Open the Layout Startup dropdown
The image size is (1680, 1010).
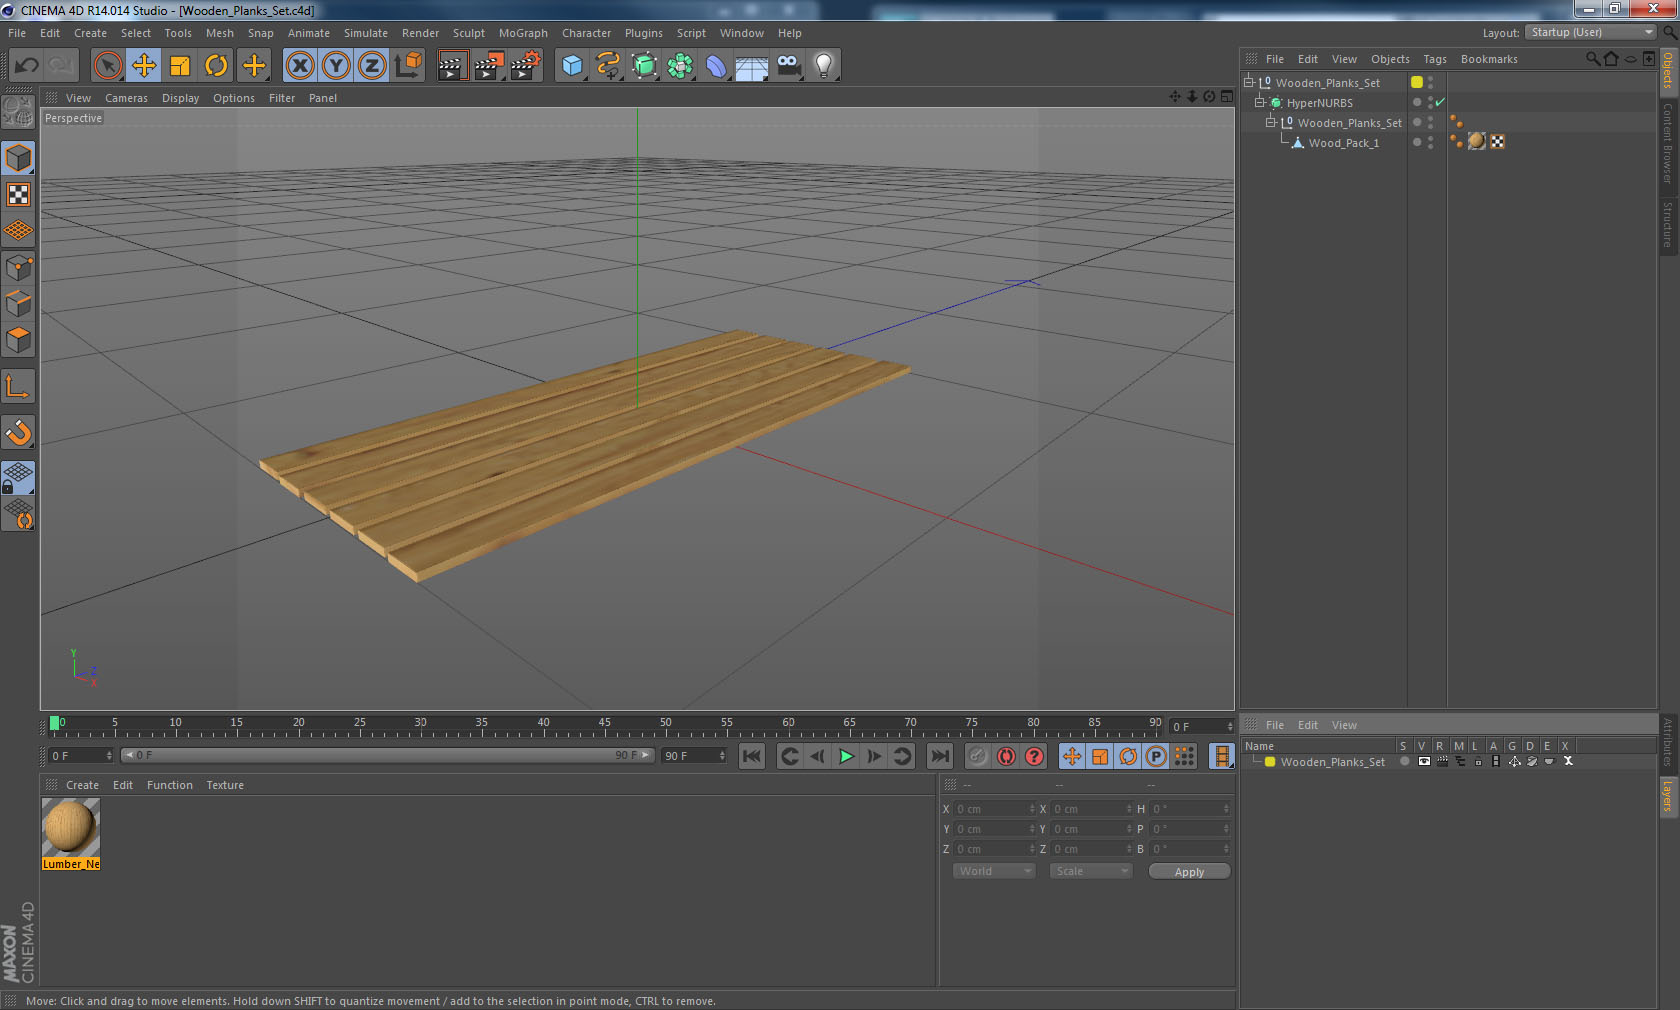(1592, 33)
